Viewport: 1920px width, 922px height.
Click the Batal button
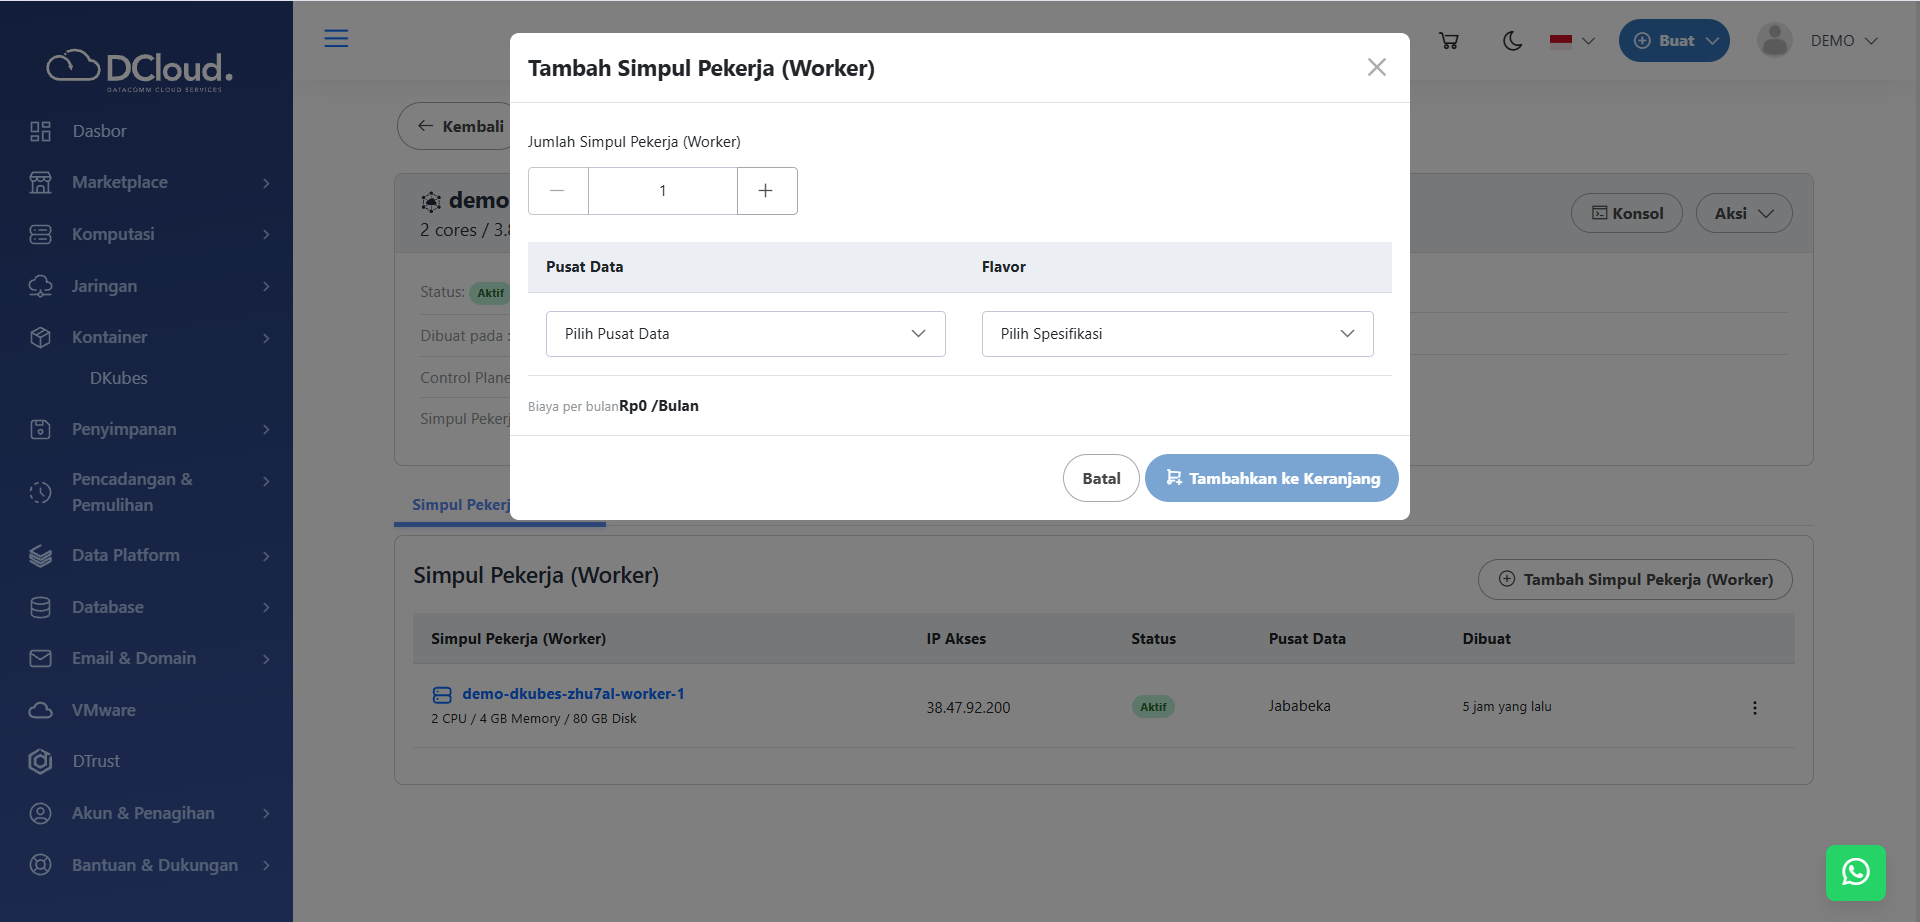click(x=1100, y=478)
